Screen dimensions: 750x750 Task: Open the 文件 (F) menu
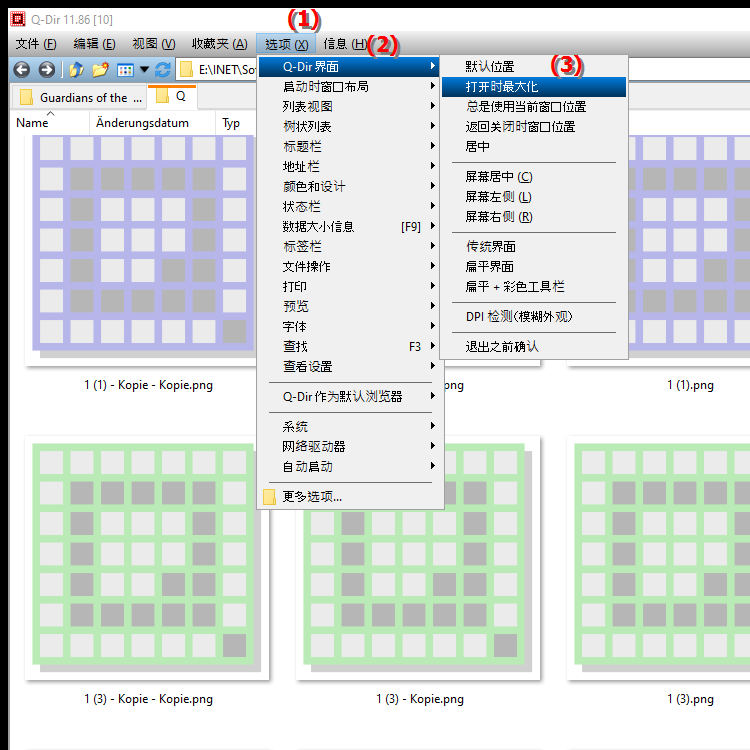(36, 44)
